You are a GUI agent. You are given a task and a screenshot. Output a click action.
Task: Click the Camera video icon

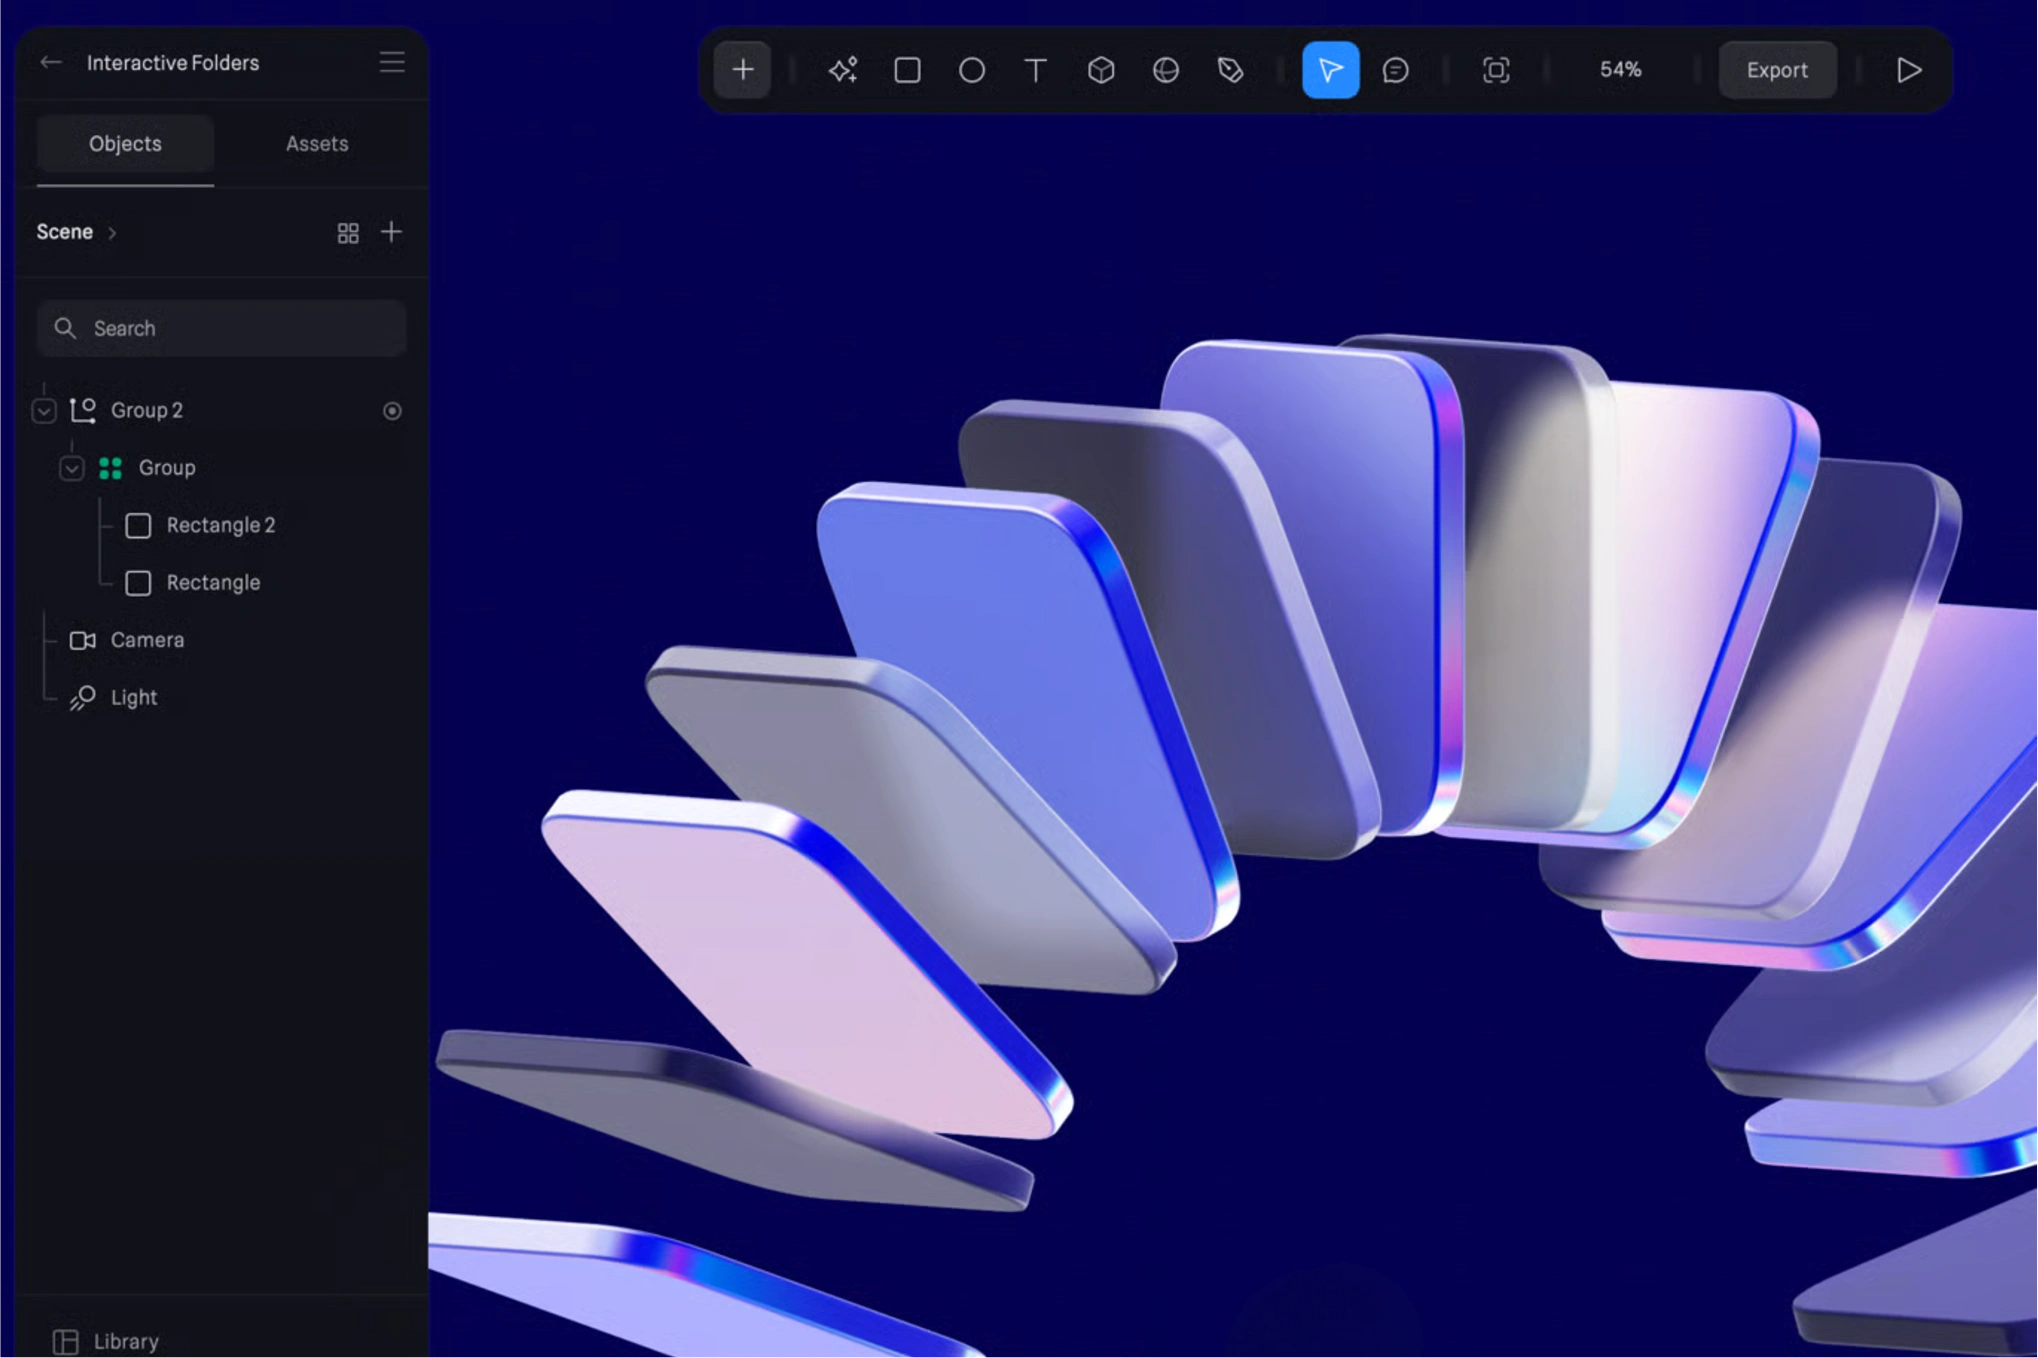click(83, 640)
